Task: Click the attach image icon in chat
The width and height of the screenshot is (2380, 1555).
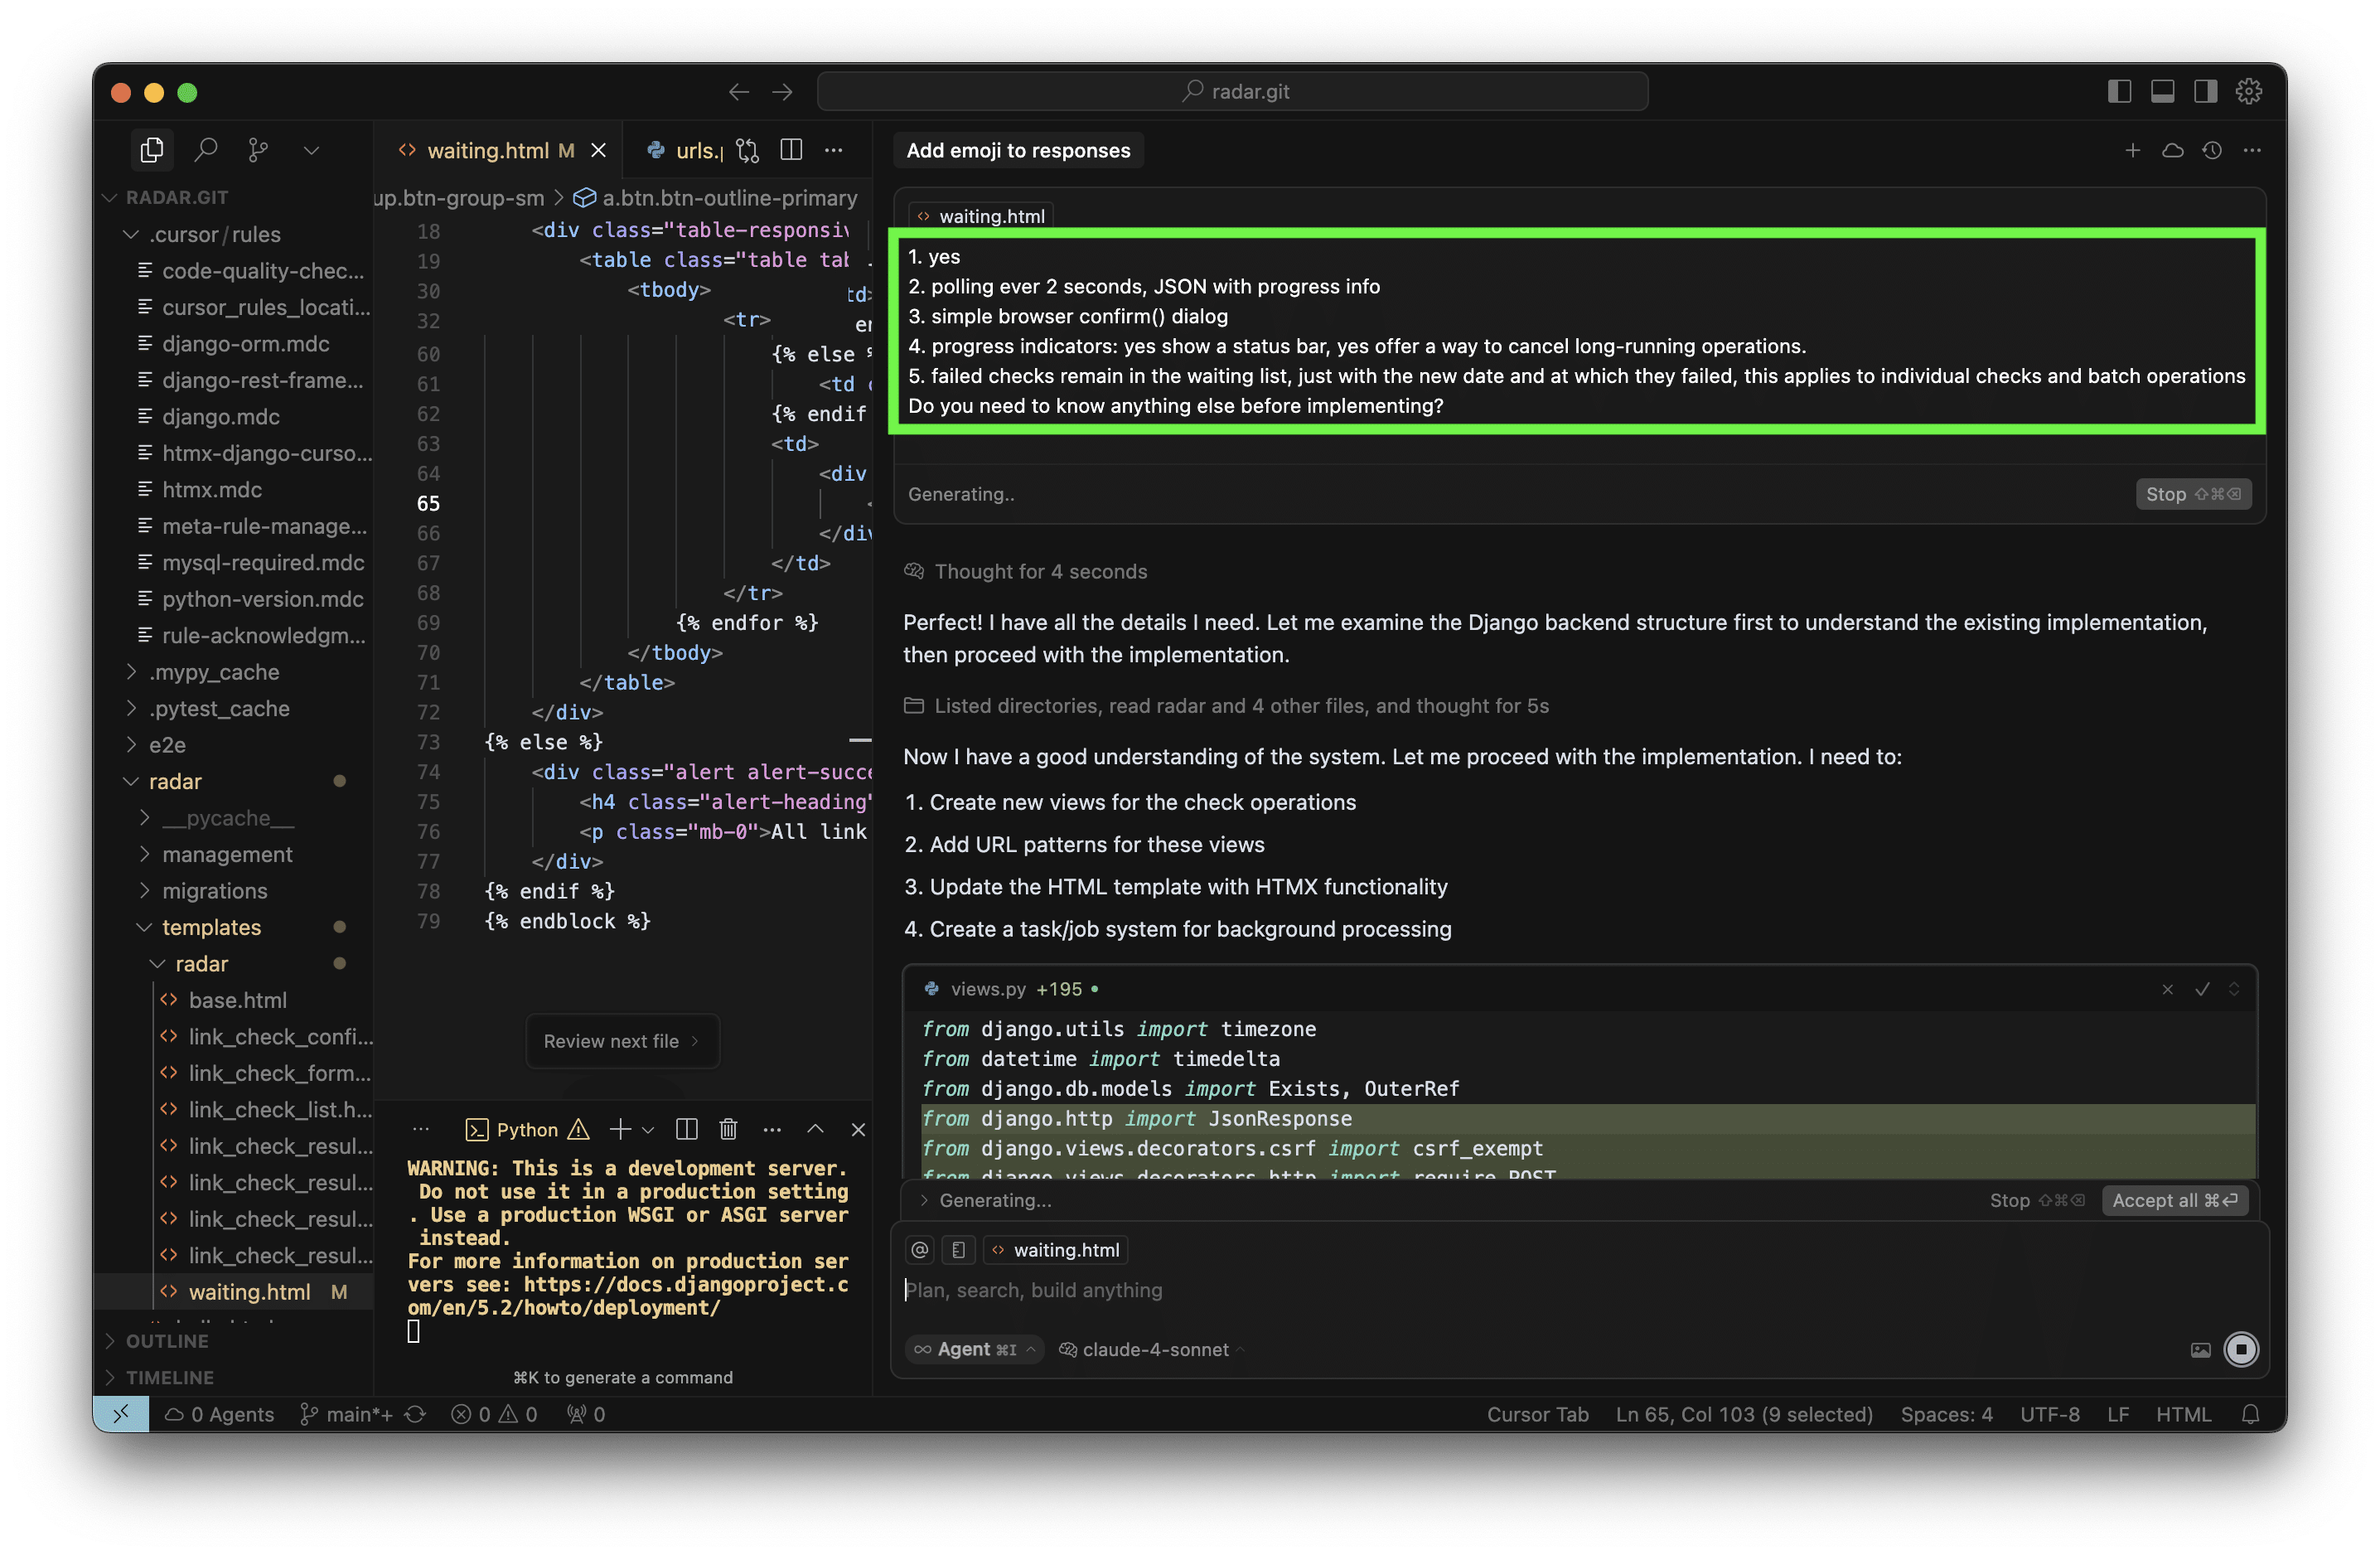Action: pos(2200,1350)
